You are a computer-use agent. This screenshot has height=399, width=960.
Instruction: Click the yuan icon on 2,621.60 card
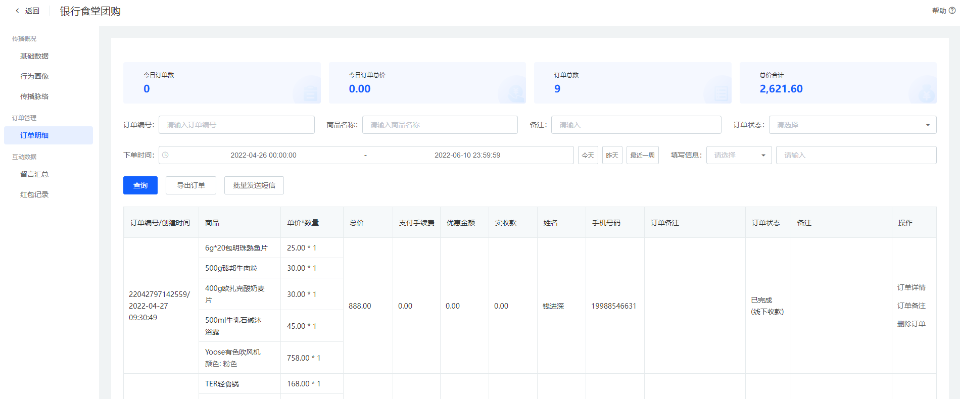pos(926,93)
